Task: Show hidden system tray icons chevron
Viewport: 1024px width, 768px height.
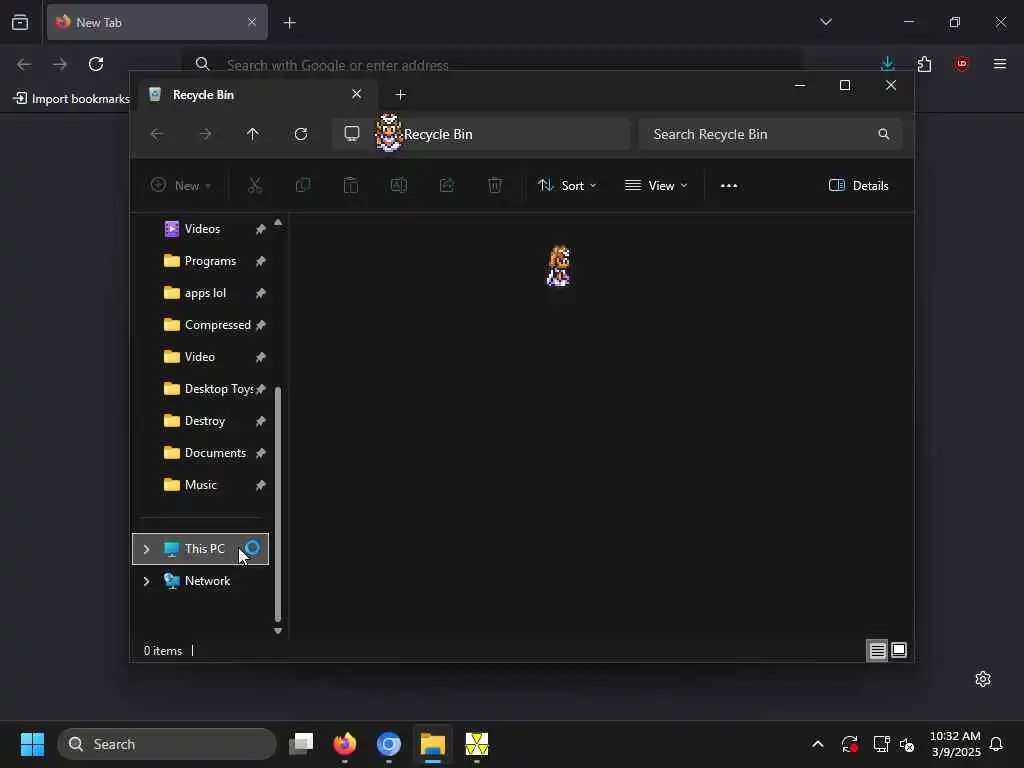Action: [818, 744]
